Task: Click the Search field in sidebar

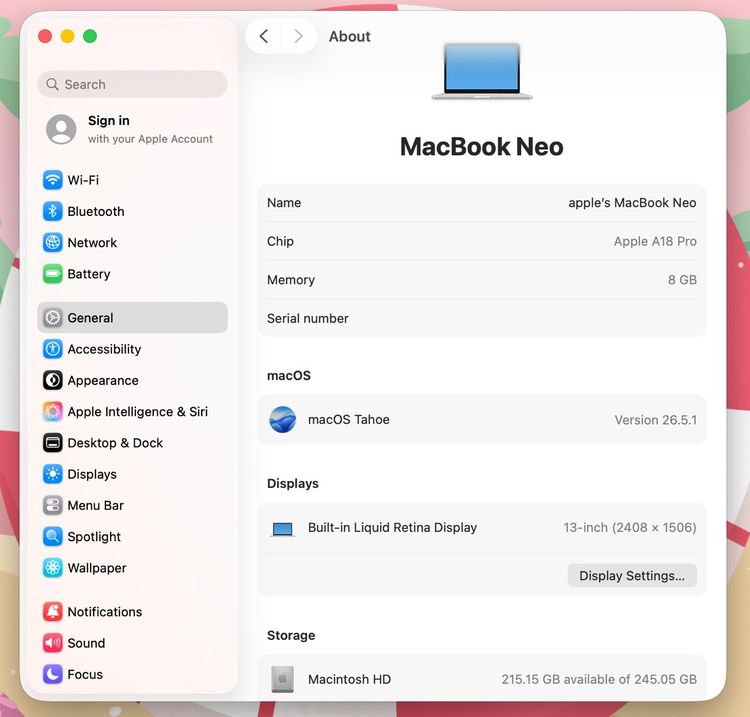Action: pyautogui.click(x=132, y=84)
